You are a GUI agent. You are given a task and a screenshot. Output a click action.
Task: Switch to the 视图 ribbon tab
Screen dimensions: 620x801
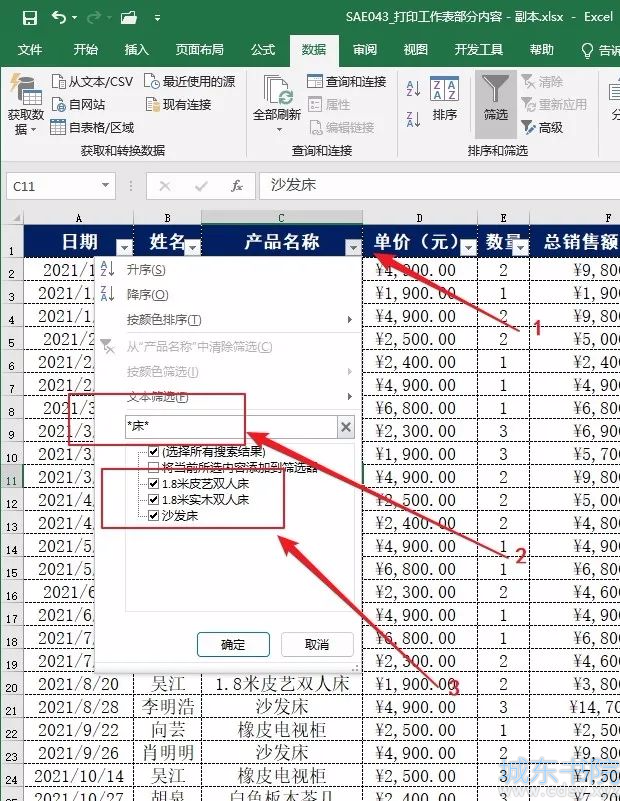coord(415,50)
